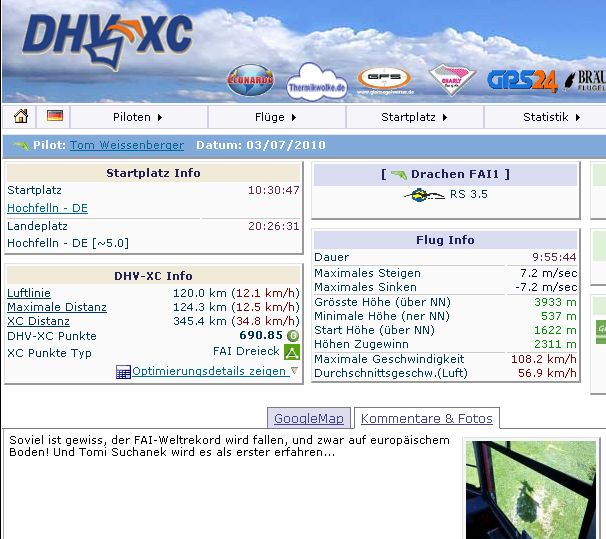The width and height of the screenshot is (606, 539).
Task: Open the Hochfelln - DE takeoff link
Action: [48, 208]
